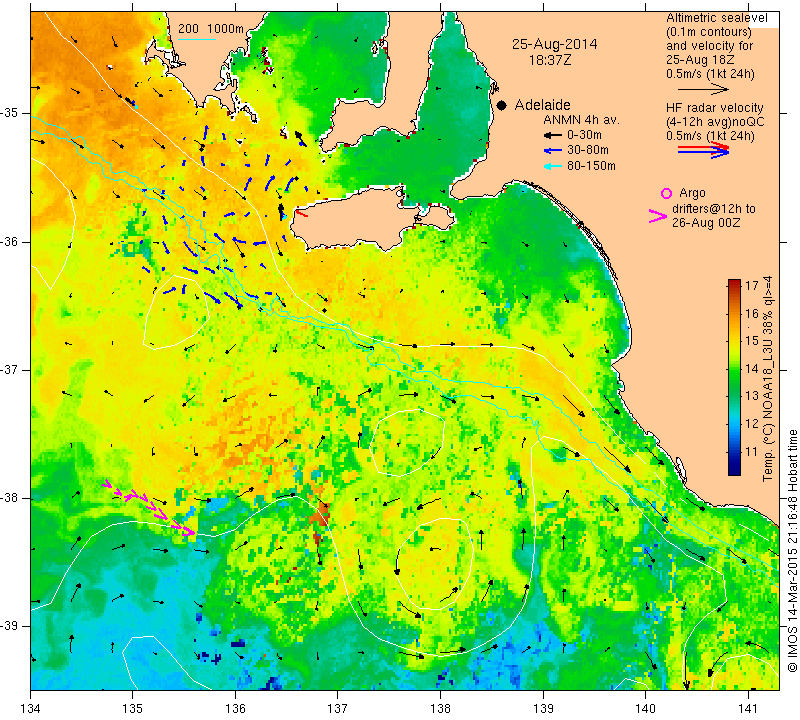The width and height of the screenshot is (800, 720).
Task: Click the latitude axis label -38
Action: tap(10, 498)
